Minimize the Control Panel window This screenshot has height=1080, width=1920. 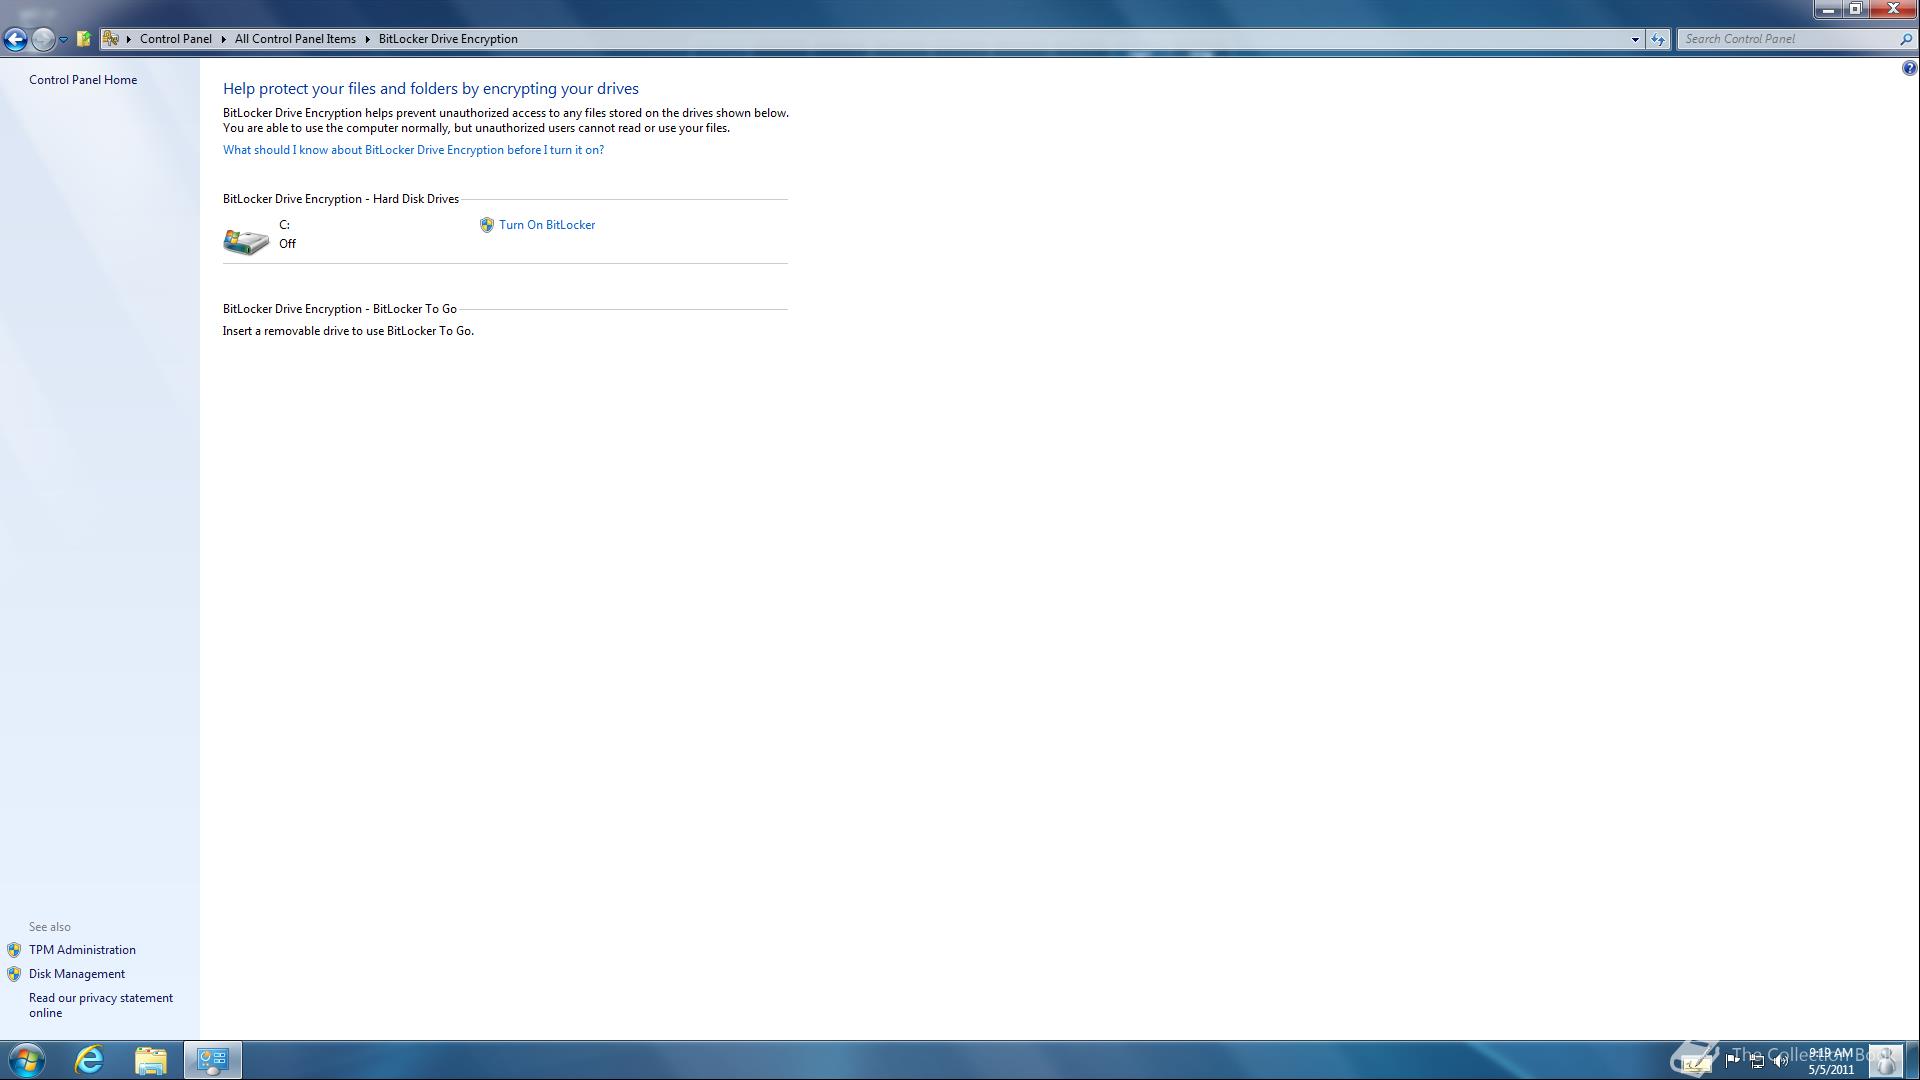1829,9
